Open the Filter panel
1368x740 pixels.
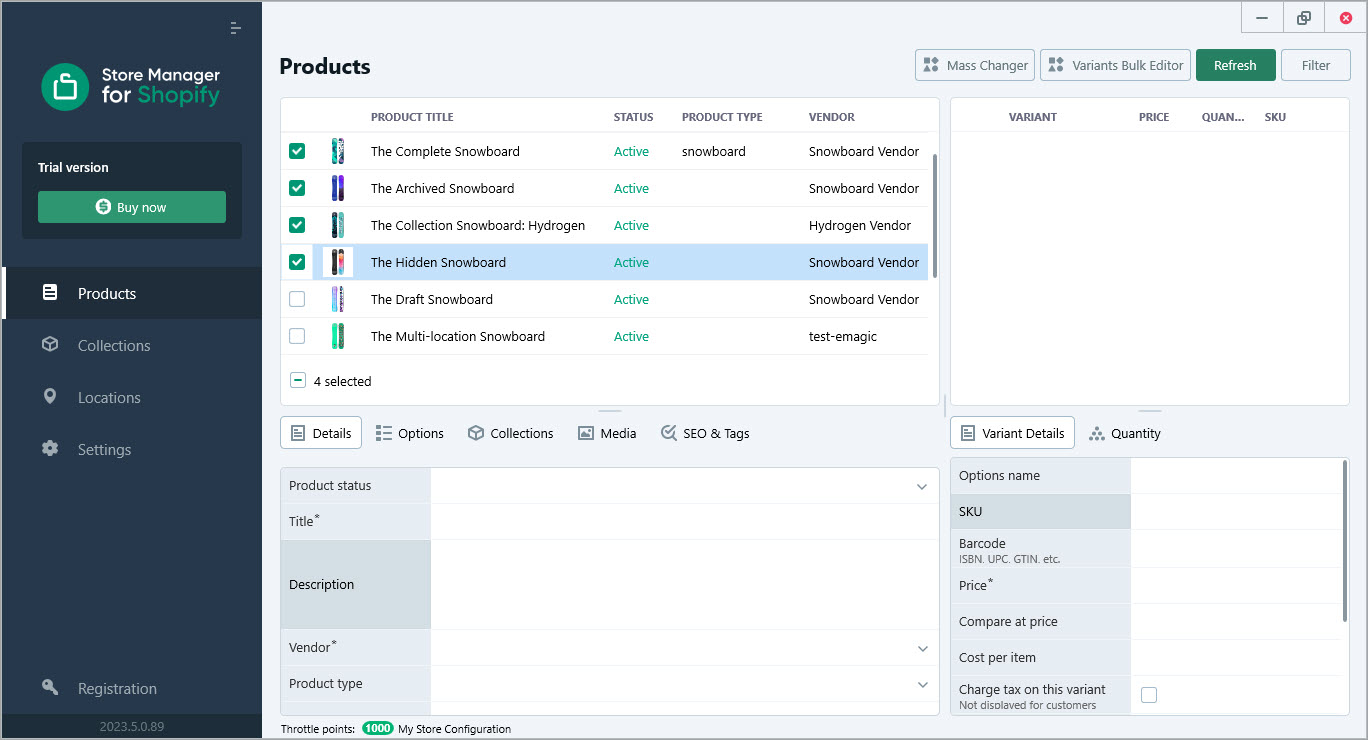pyautogui.click(x=1316, y=65)
